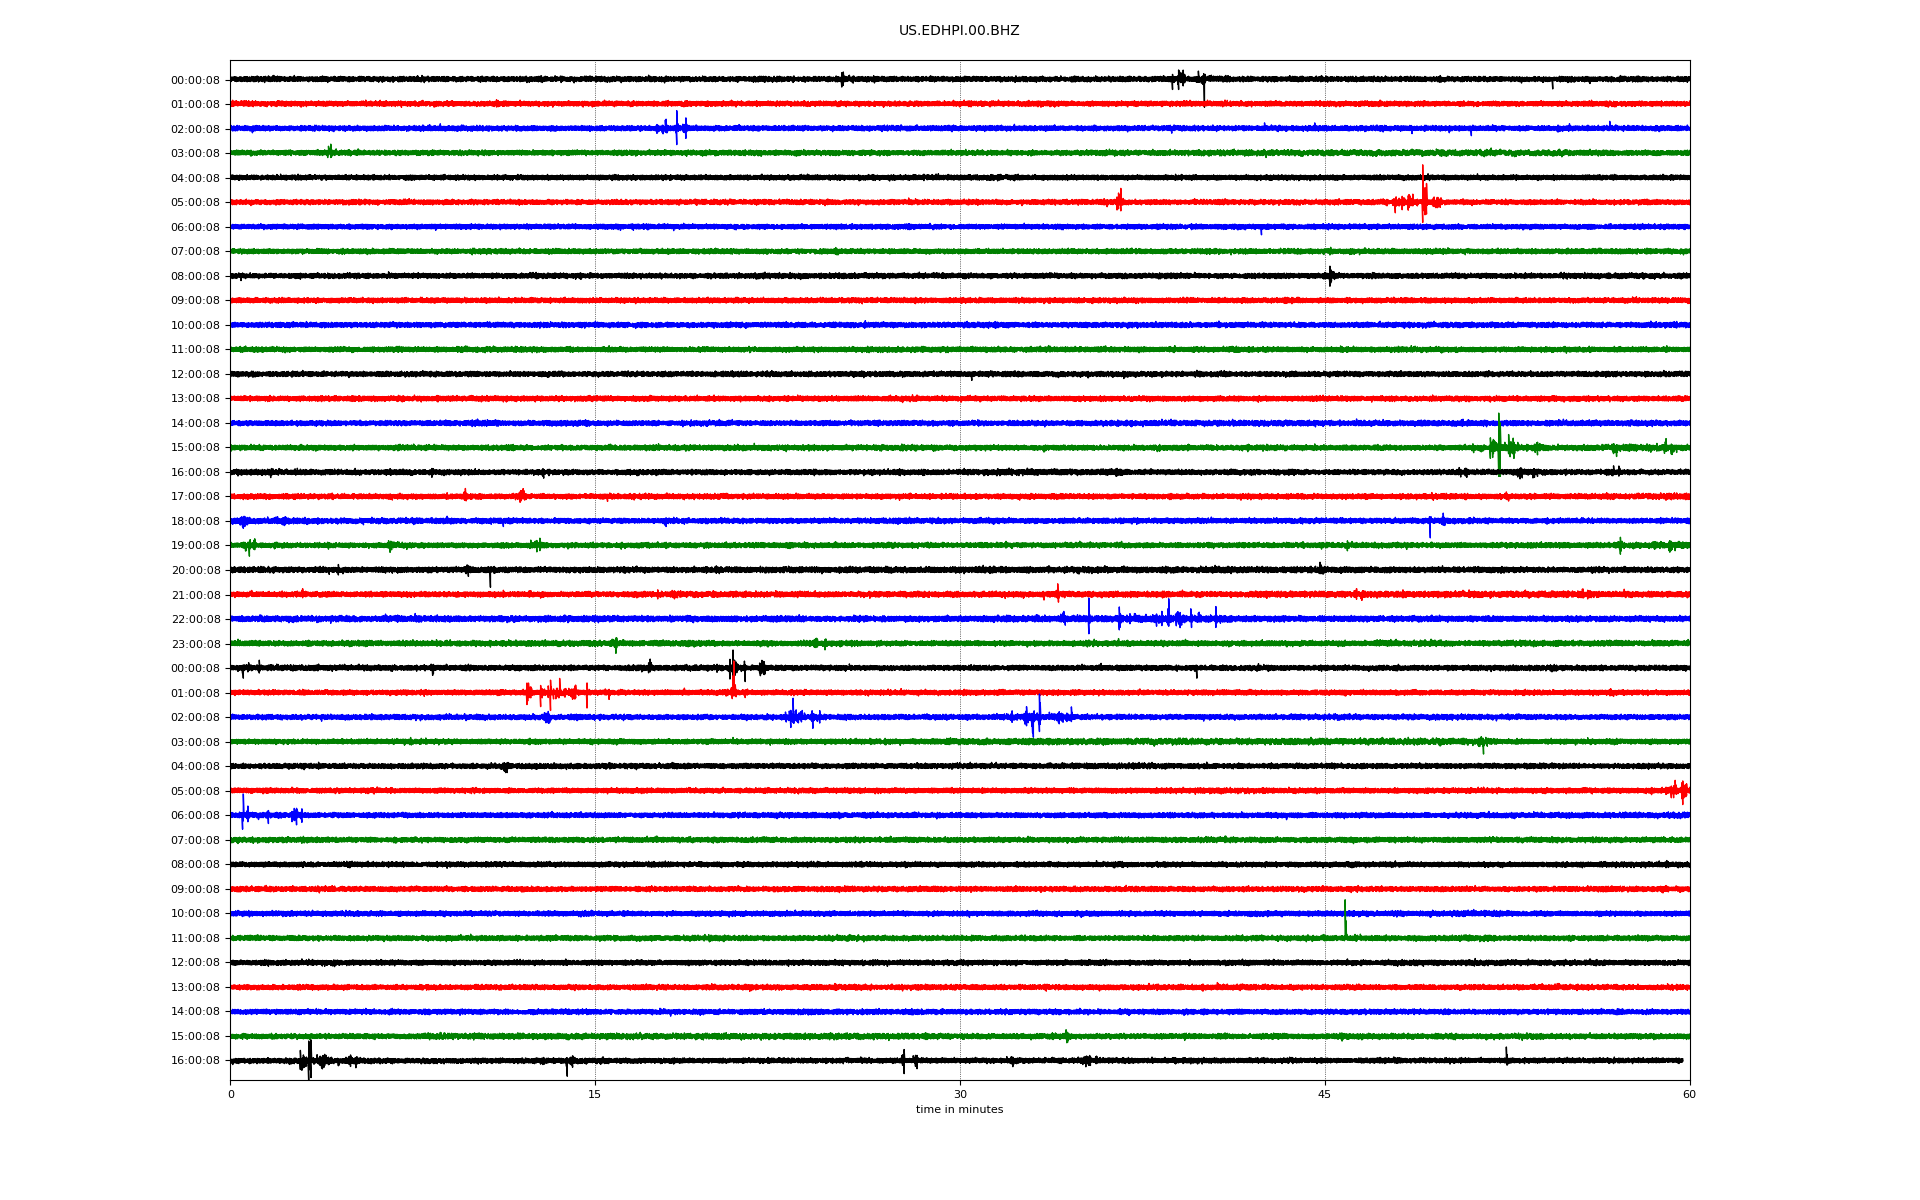Image resolution: width=1920 pixels, height=1200 pixels.
Task: Click the 0 tick label on x-axis
Action: [x=231, y=1094]
